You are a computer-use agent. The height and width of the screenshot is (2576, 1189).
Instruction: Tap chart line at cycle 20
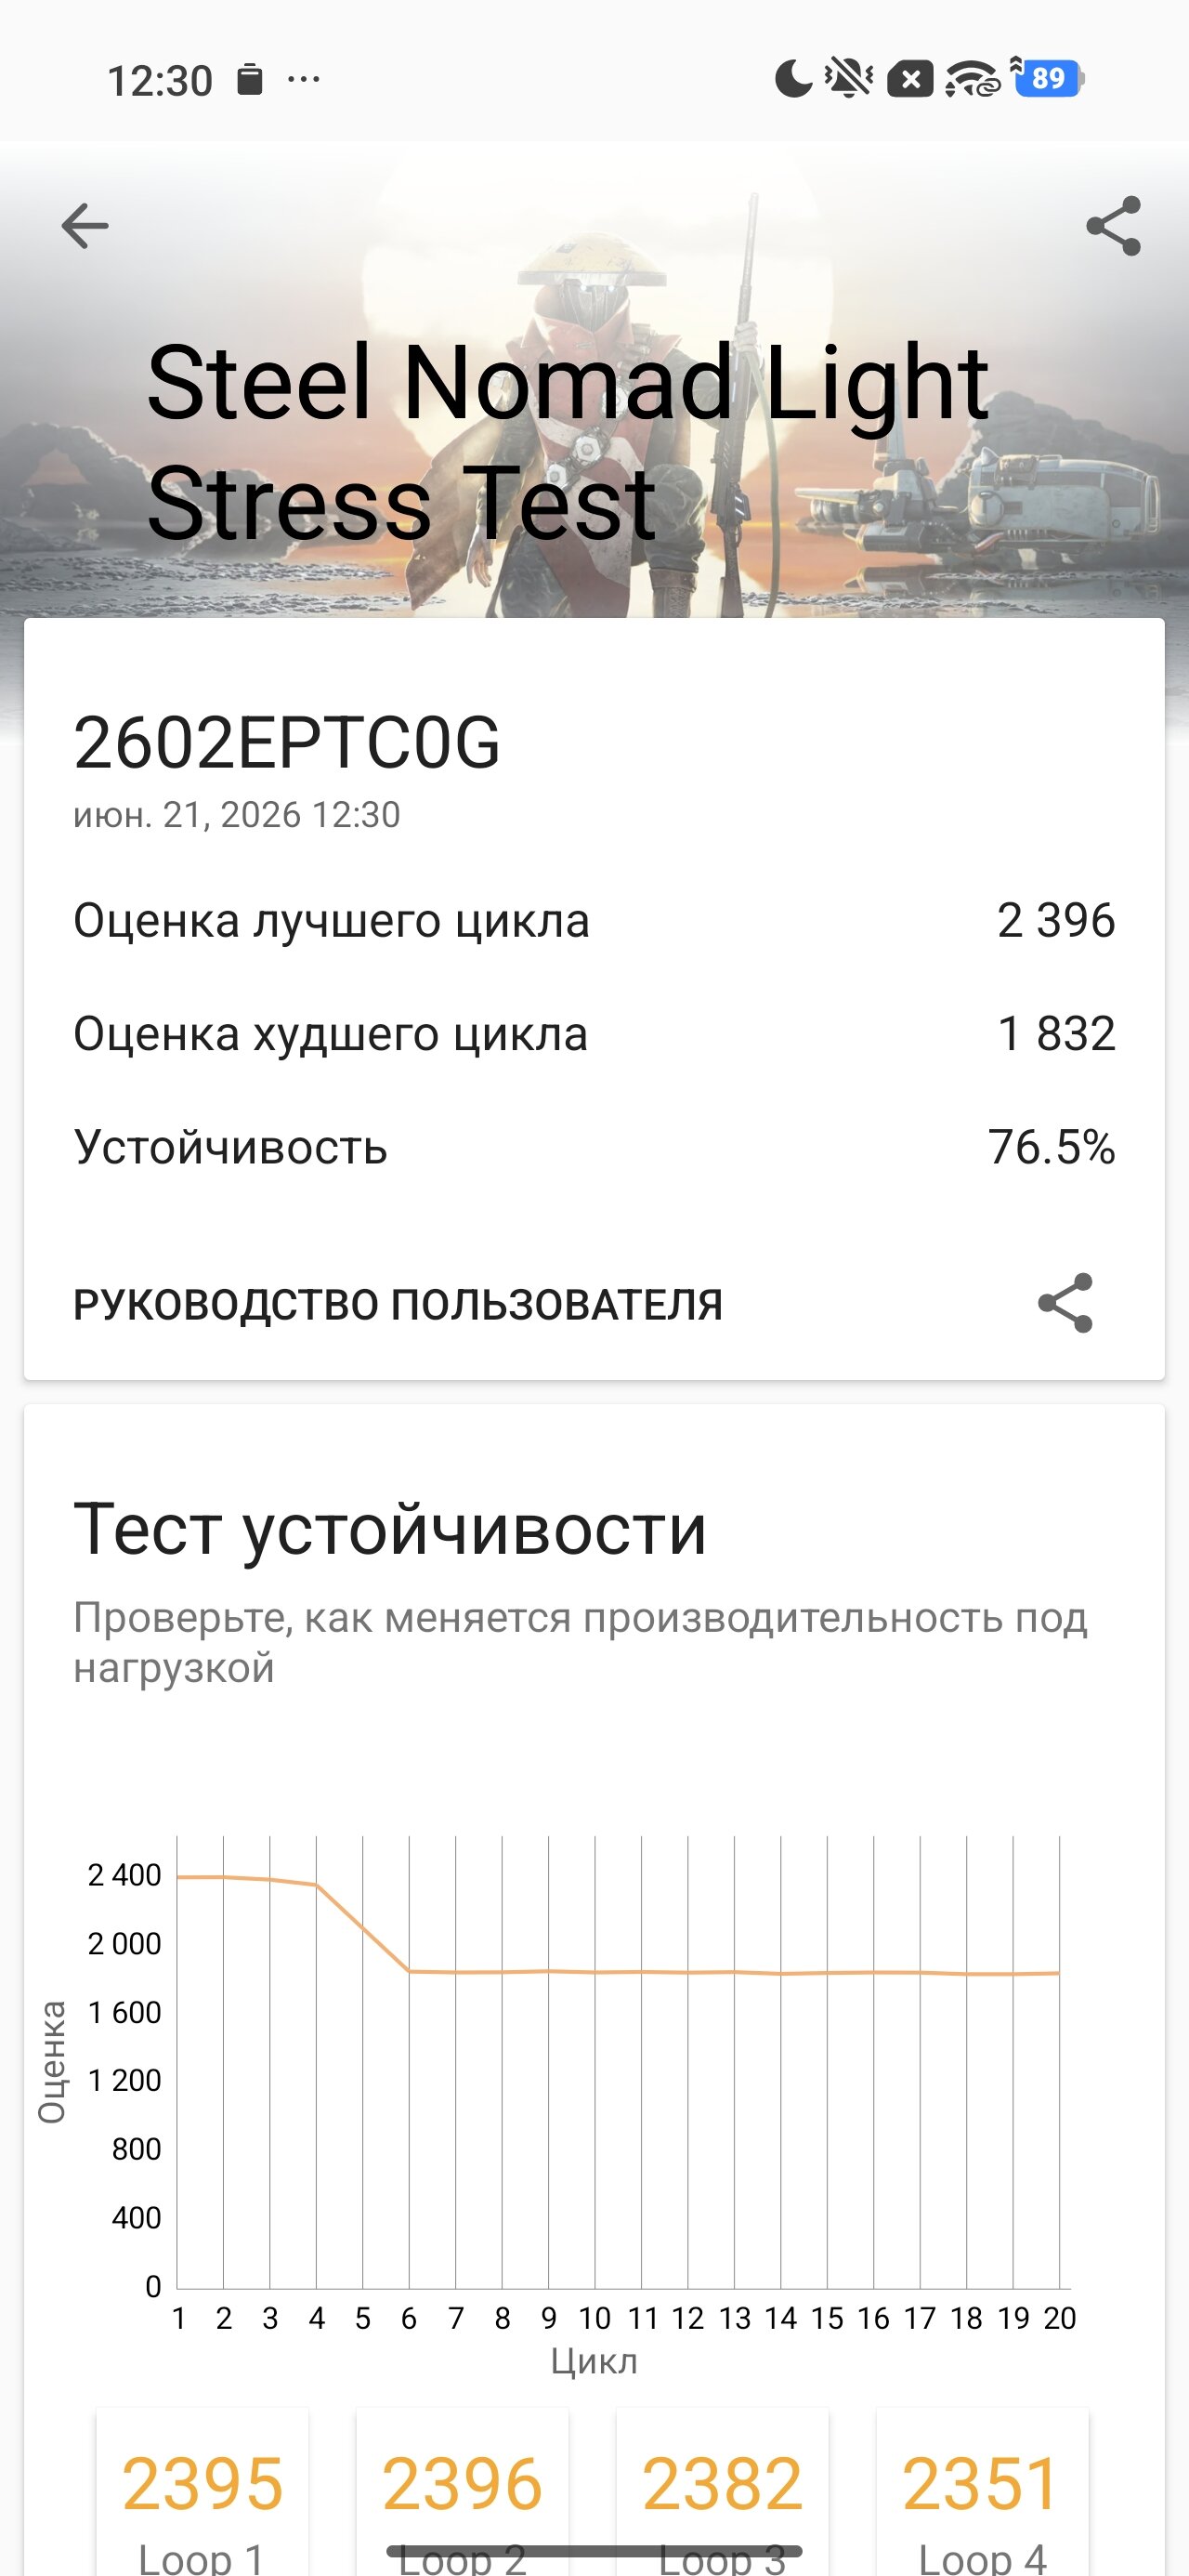tap(1059, 1973)
